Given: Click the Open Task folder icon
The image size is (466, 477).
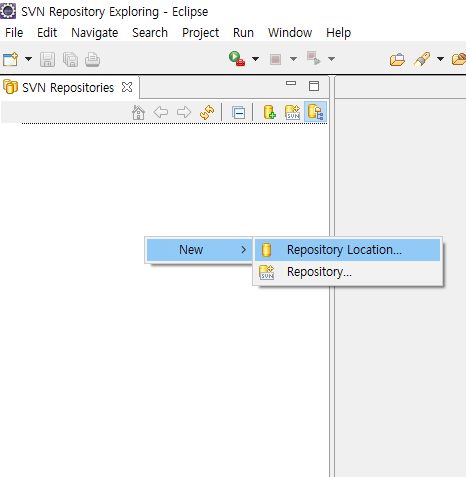Looking at the screenshot, I should point(397,60).
